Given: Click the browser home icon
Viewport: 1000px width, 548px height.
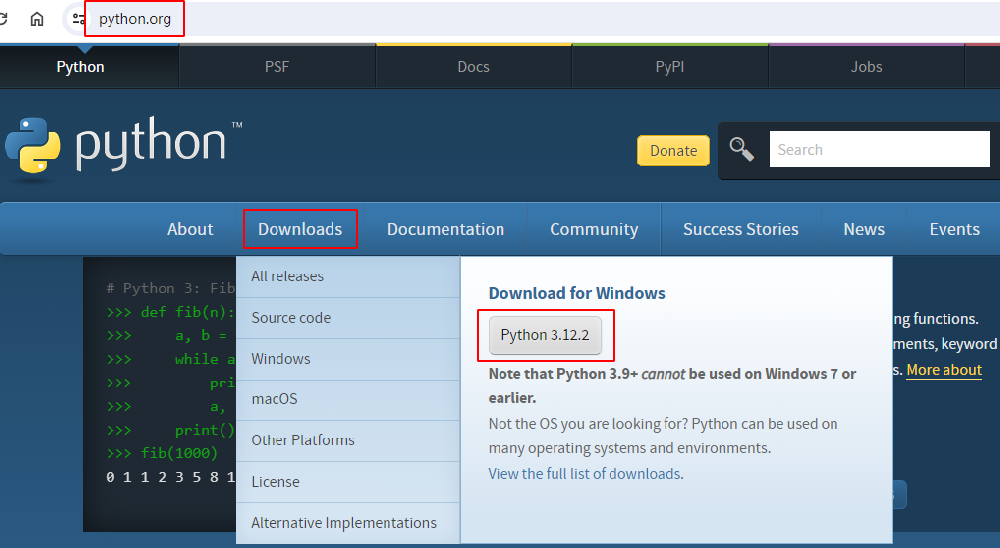Looking at the screenshot, I should tap(37, 19).
